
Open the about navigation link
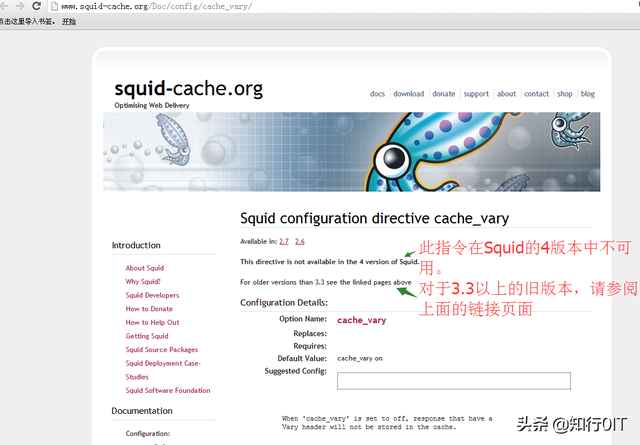click(x=507, y=94)
